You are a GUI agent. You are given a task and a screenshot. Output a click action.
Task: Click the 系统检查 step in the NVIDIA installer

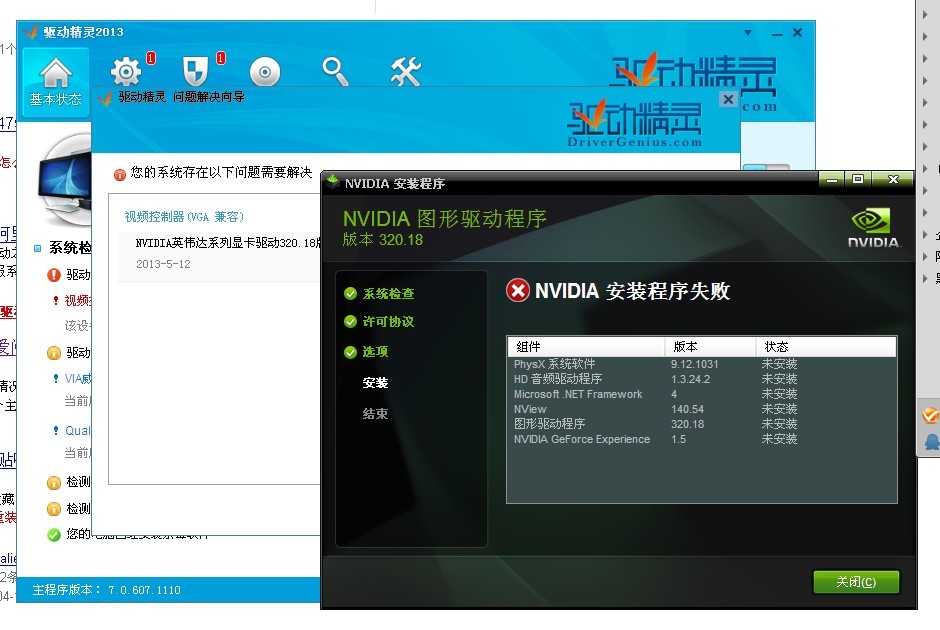pyautogui.click(x=388, y=294)
